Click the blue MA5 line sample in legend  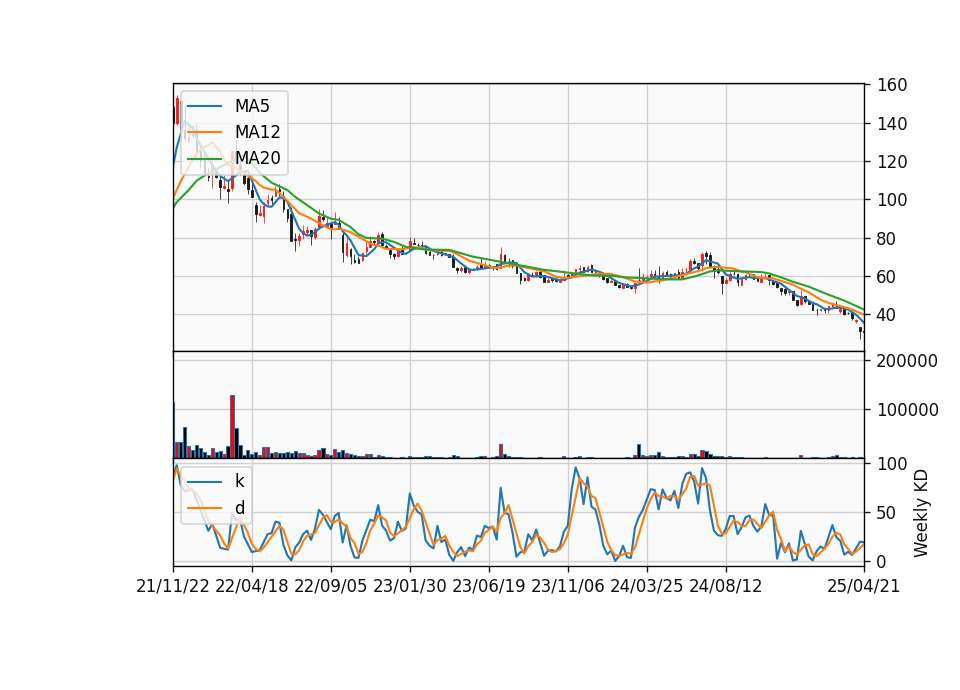204,106
